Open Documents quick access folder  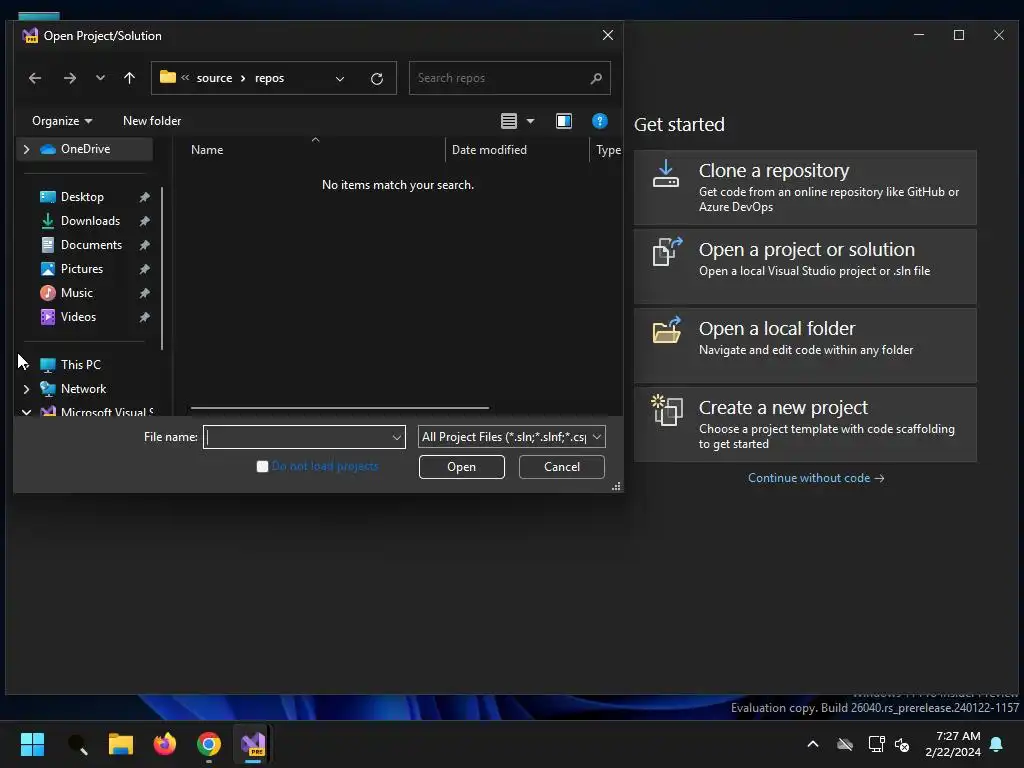point(91,245)
